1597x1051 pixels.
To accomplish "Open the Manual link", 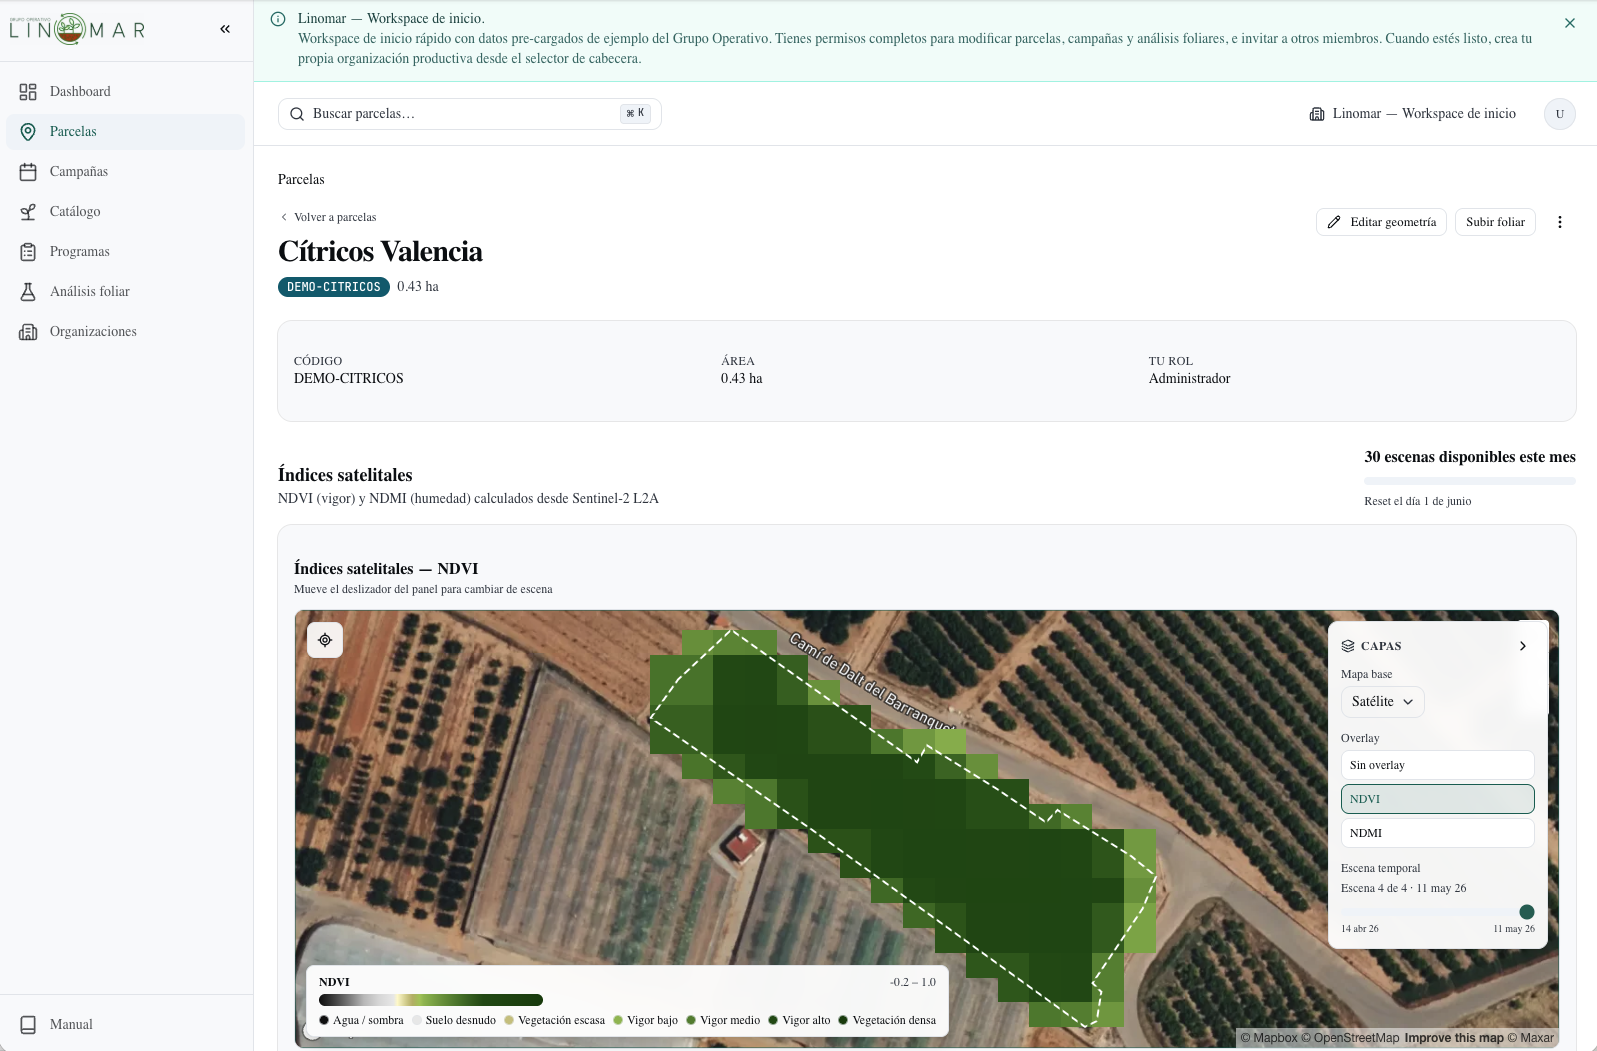I will point(125,1025).
